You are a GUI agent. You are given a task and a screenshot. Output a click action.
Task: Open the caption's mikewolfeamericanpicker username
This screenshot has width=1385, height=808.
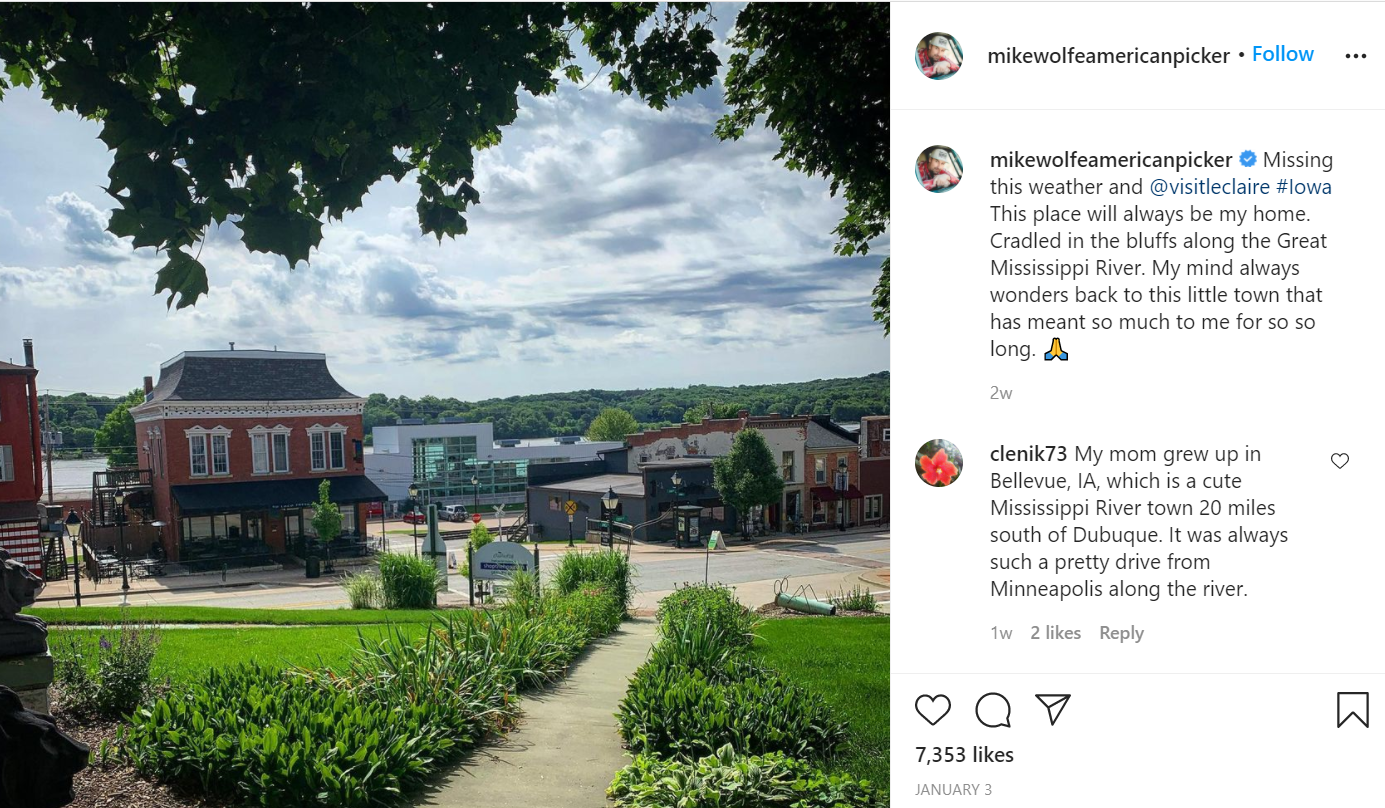(x=1111, y=160)
